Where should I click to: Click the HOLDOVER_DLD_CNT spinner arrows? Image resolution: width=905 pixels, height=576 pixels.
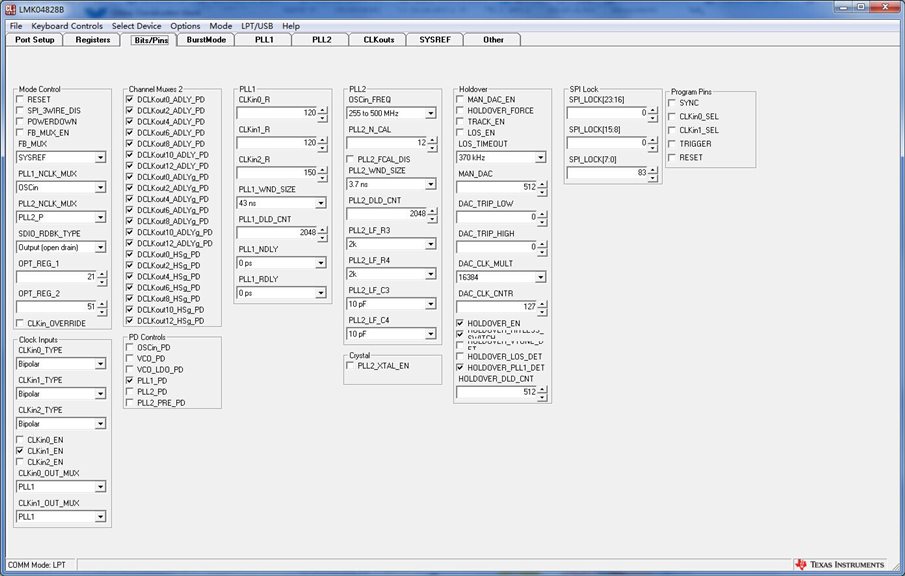(542, 392)
